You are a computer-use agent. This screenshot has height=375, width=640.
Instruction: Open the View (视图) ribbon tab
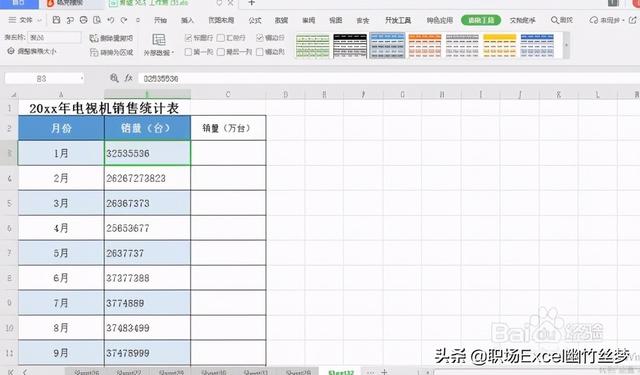pyautogui.click(x=336, y=20)
